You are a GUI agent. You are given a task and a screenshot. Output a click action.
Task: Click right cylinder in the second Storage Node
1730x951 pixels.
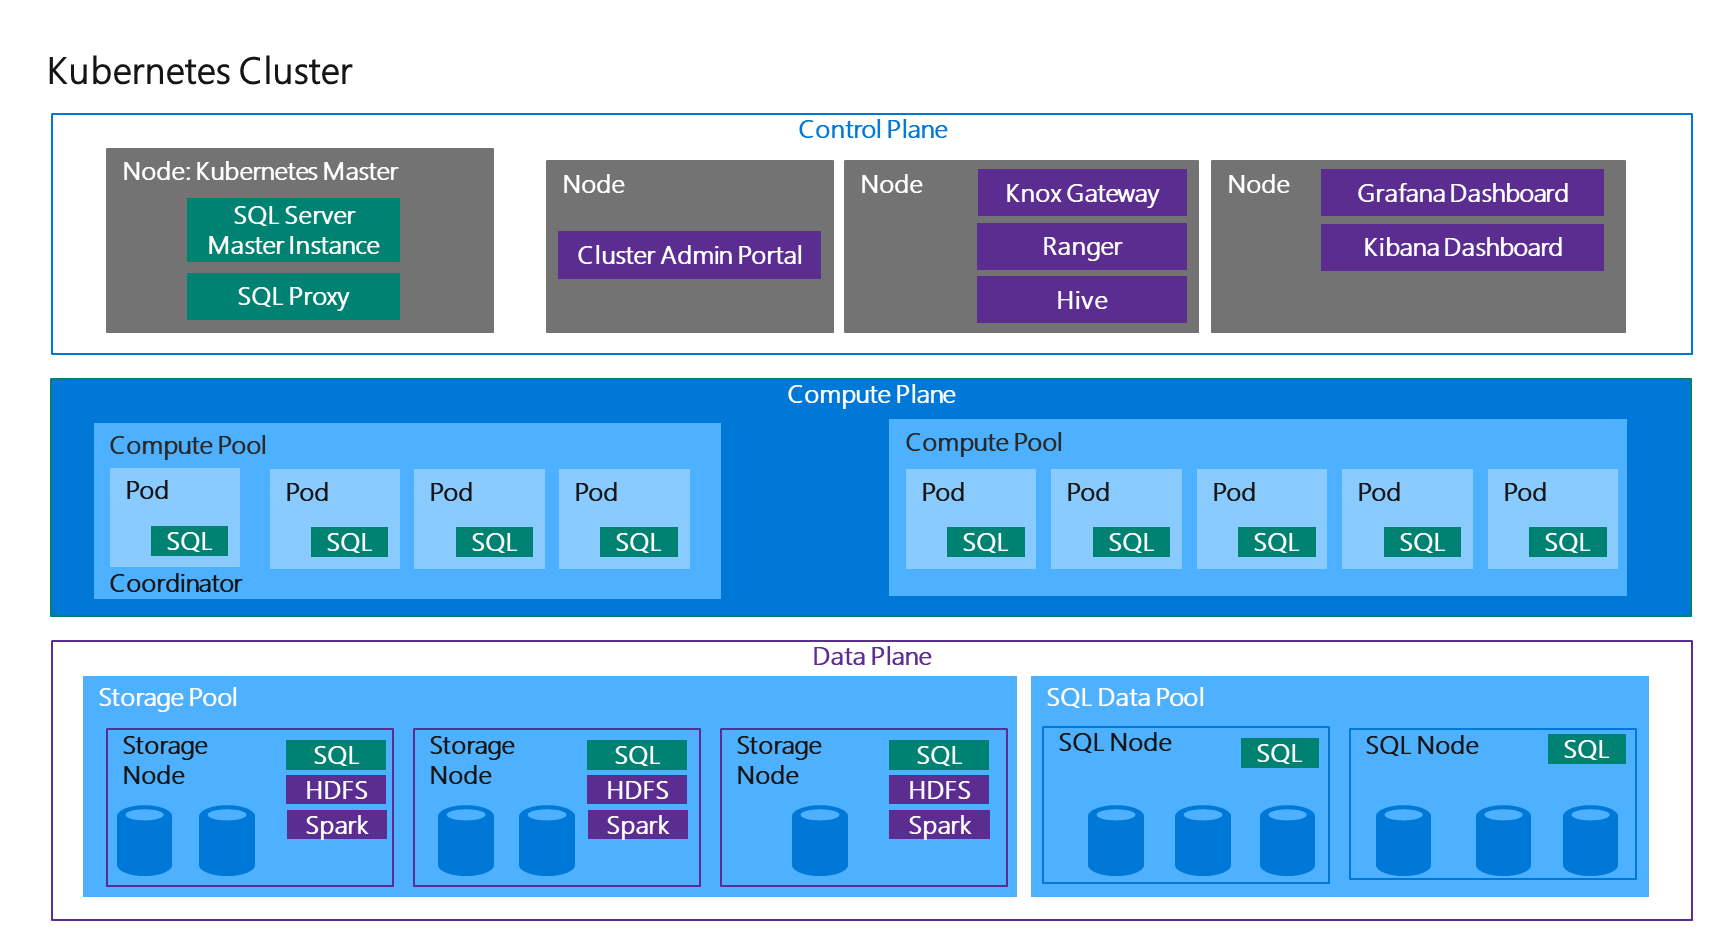[x=547, y=841]
